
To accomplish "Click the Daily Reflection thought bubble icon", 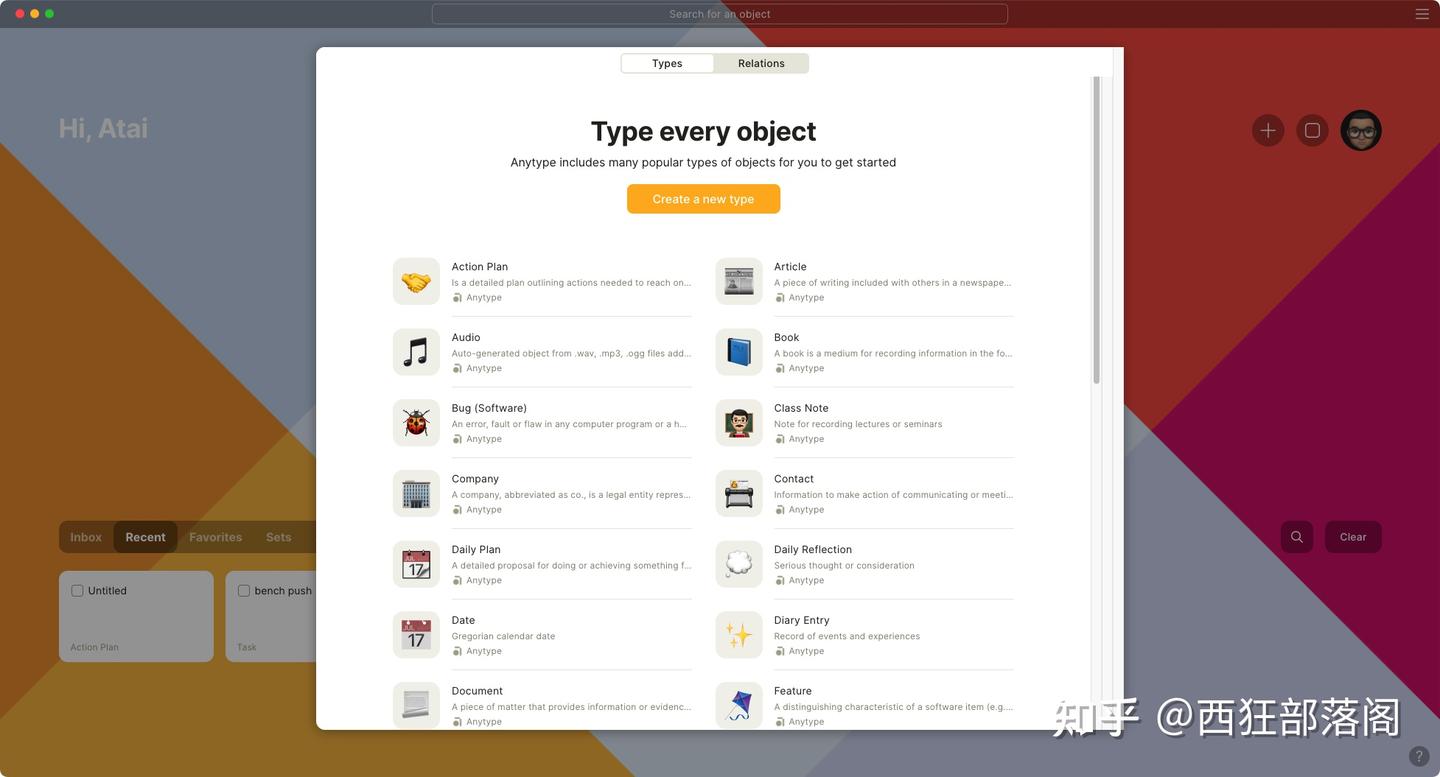I will (739, 564).
